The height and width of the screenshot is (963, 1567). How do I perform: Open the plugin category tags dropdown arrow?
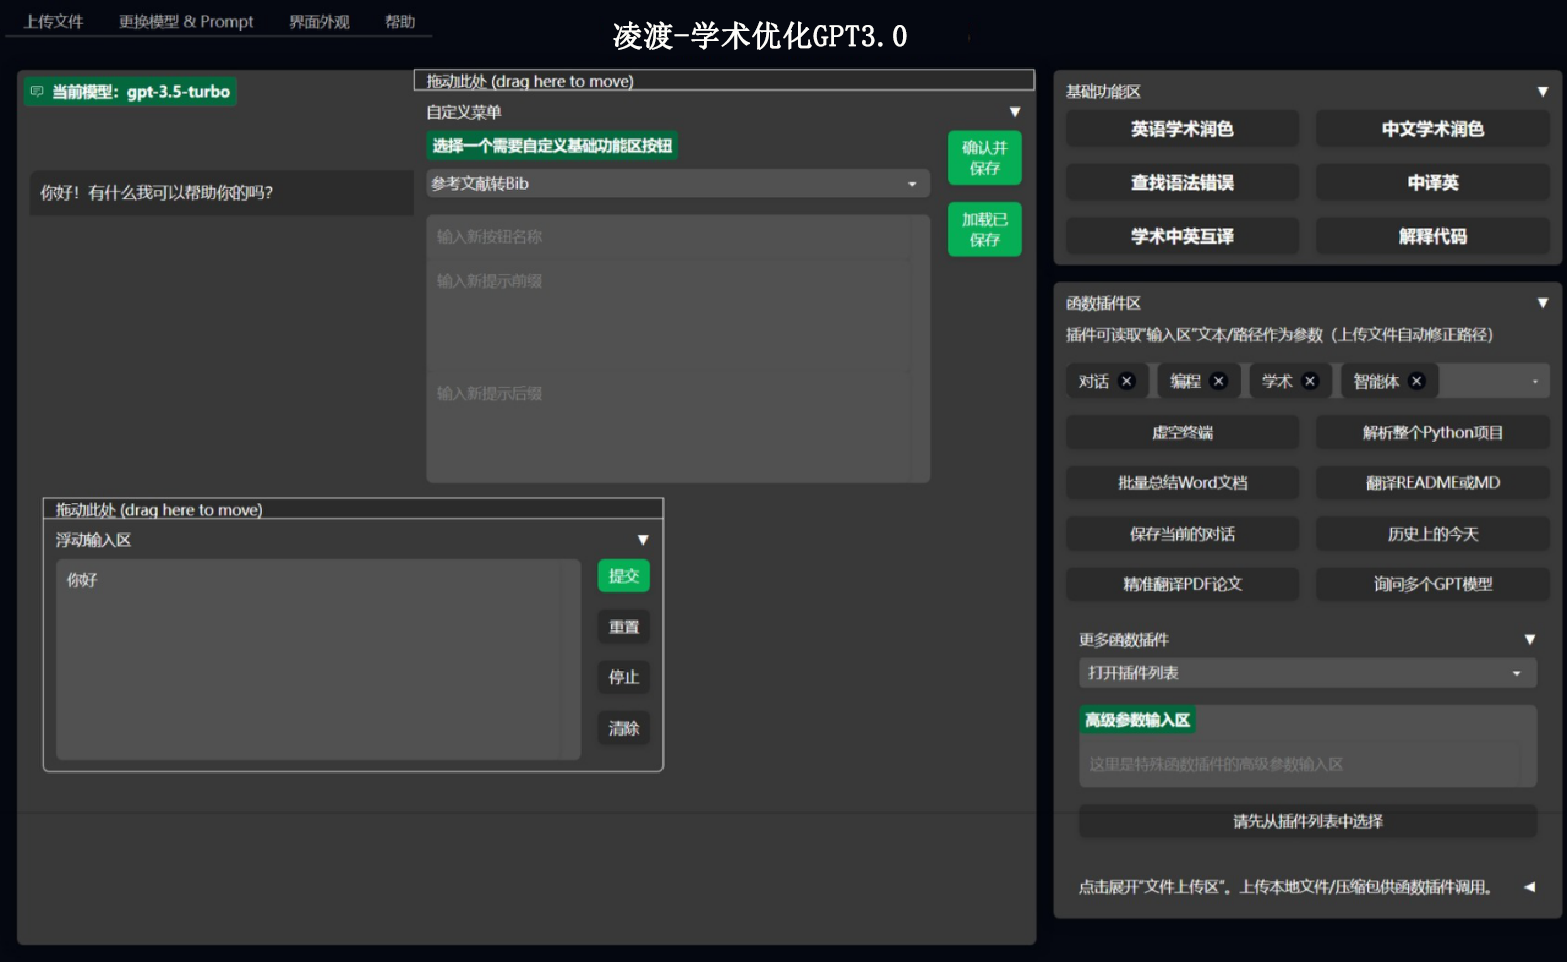coord(1535,381)
